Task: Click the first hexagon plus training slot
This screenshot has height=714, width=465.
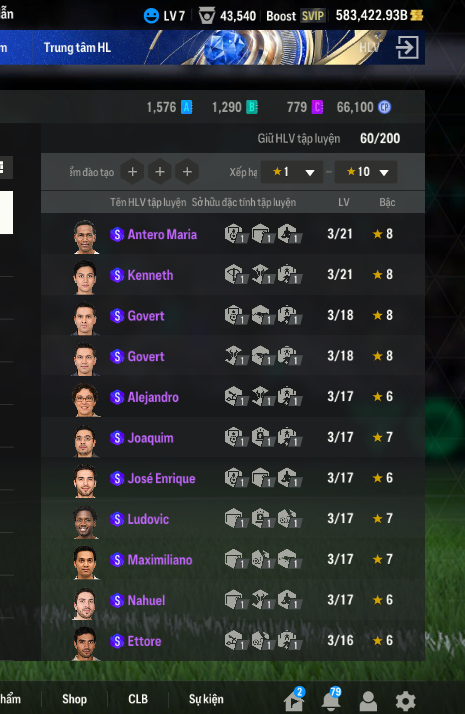Action: [x=133, y=172]
